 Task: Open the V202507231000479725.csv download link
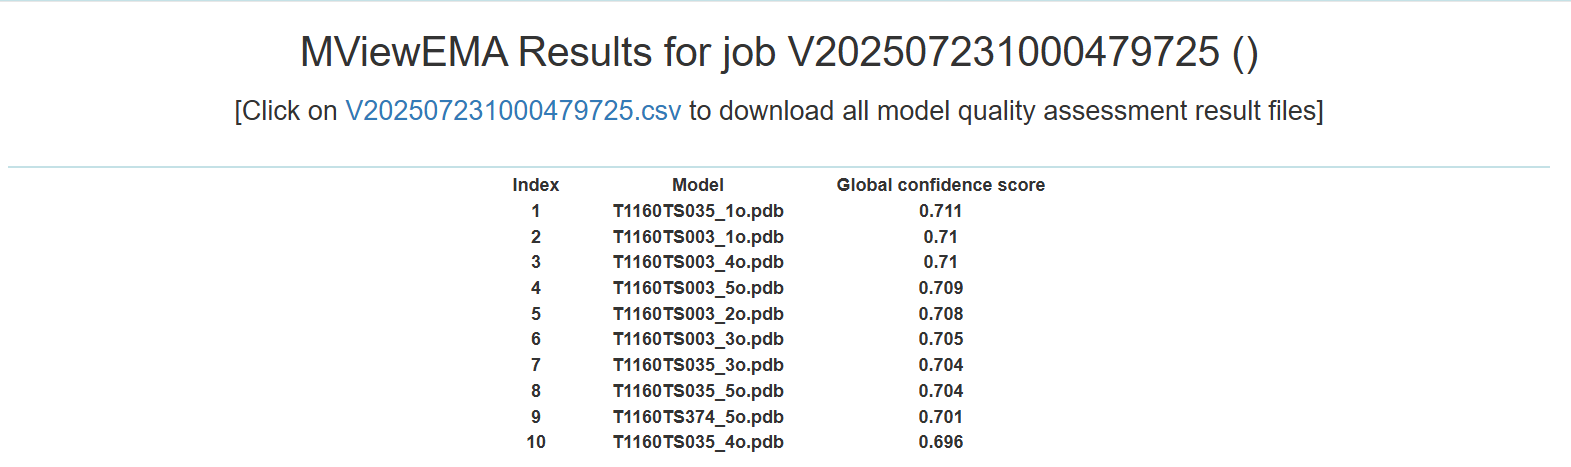513,111
